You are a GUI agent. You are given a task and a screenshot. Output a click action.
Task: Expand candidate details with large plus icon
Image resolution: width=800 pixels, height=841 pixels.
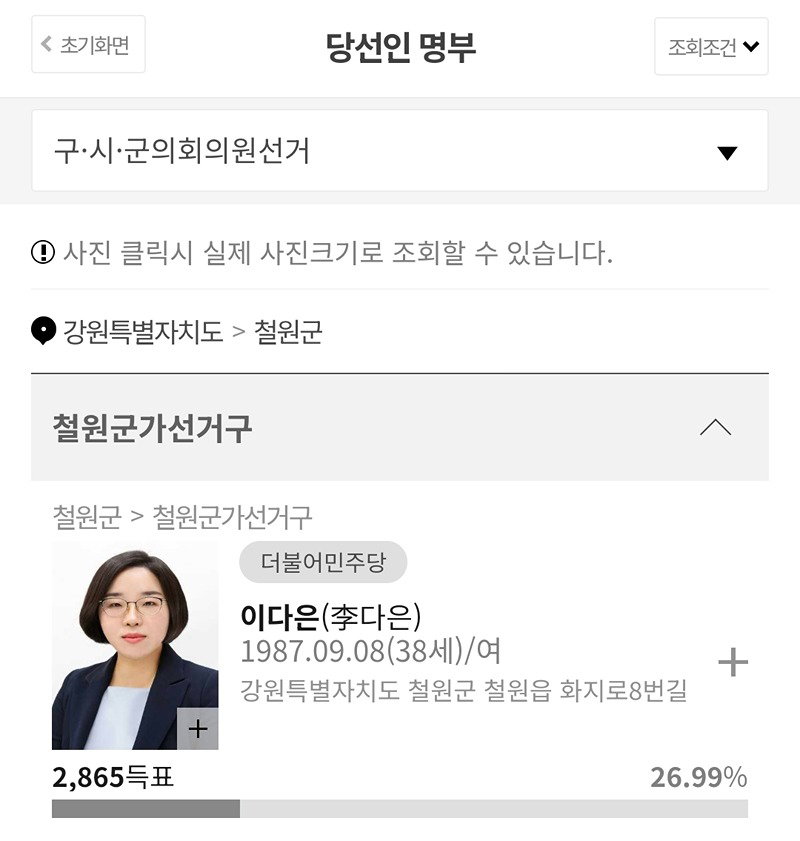click(733, 662)
